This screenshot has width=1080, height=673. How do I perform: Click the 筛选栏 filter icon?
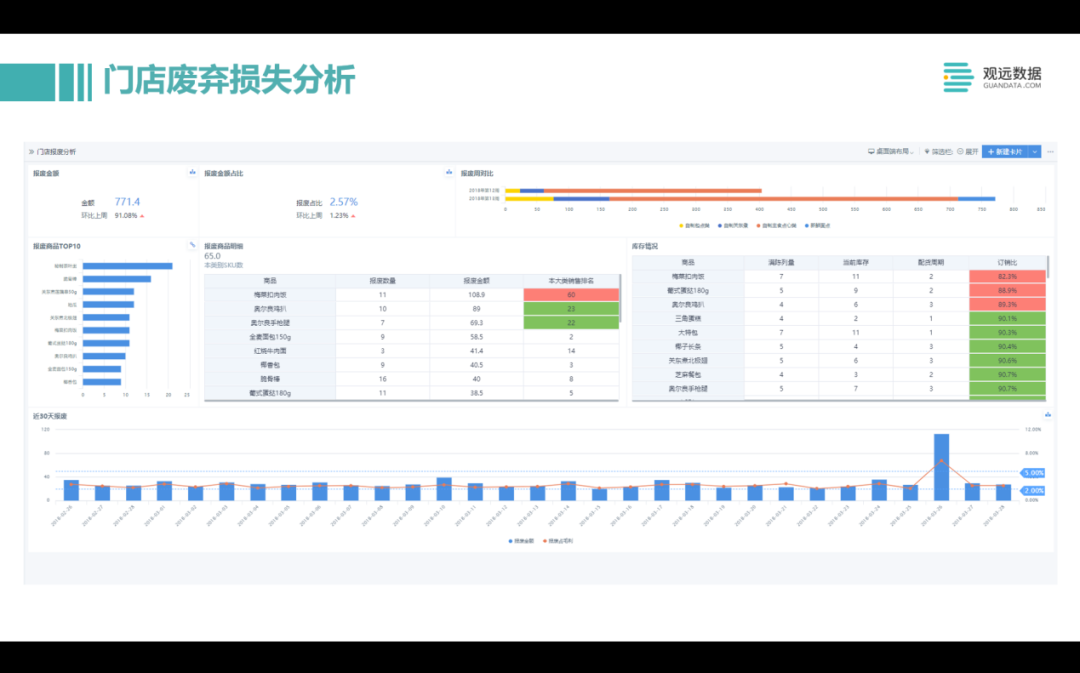point(927,152)
